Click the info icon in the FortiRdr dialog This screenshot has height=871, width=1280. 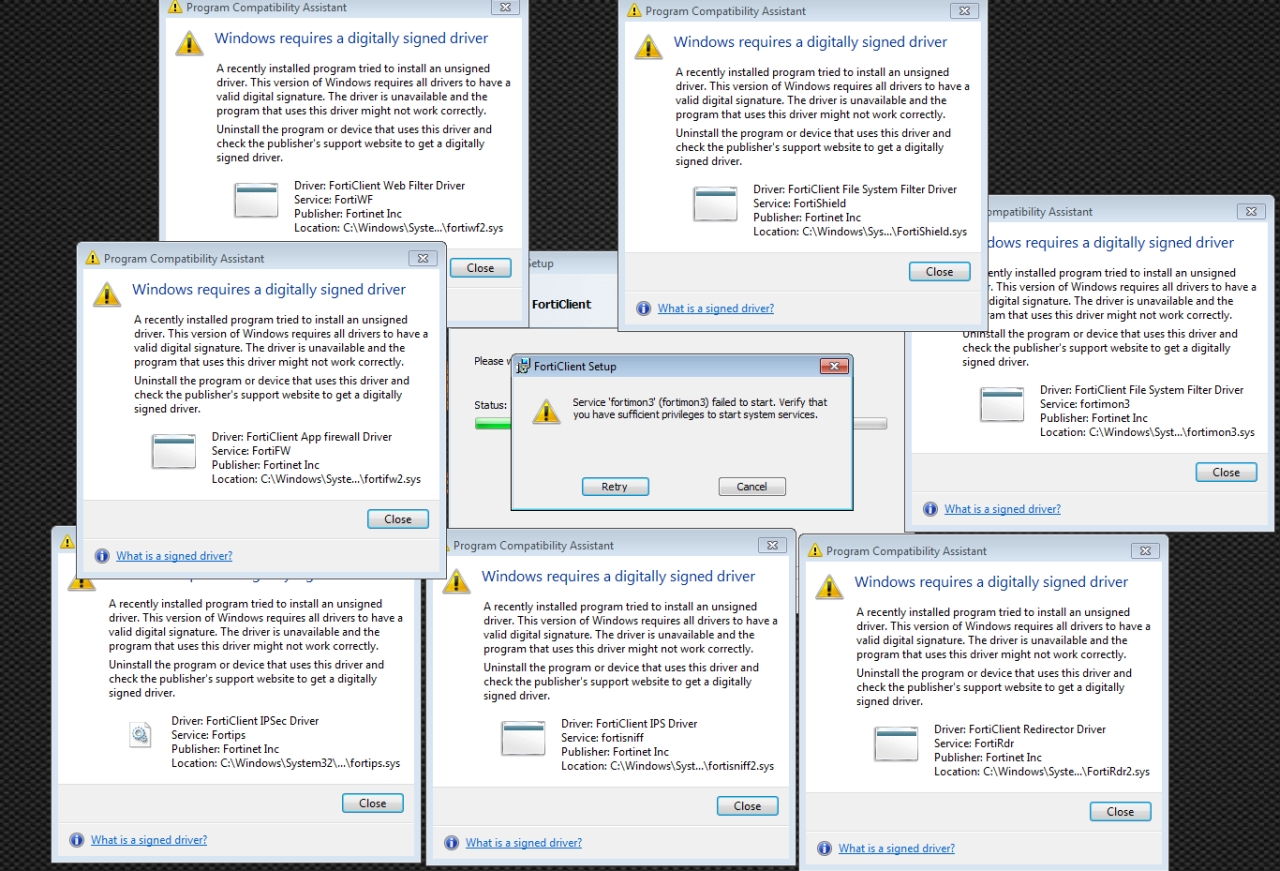tap(825, 848)
